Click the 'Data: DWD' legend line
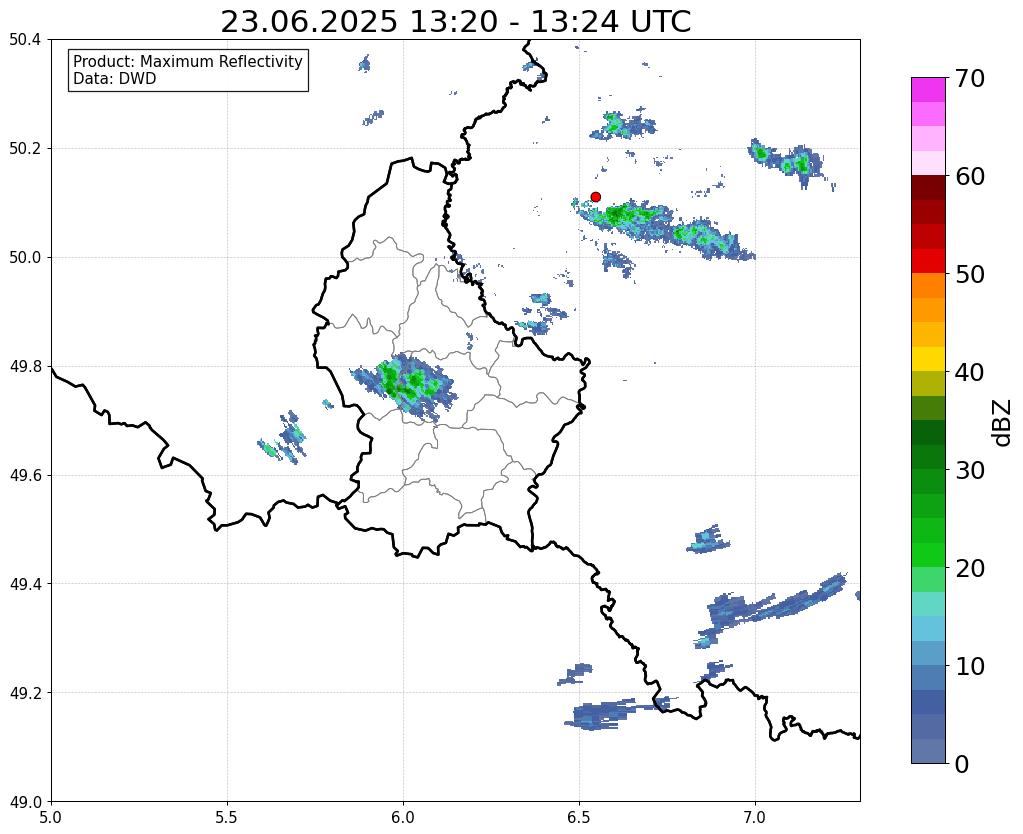This screenshot has width=1023, height=834. [x=115, y=79]
